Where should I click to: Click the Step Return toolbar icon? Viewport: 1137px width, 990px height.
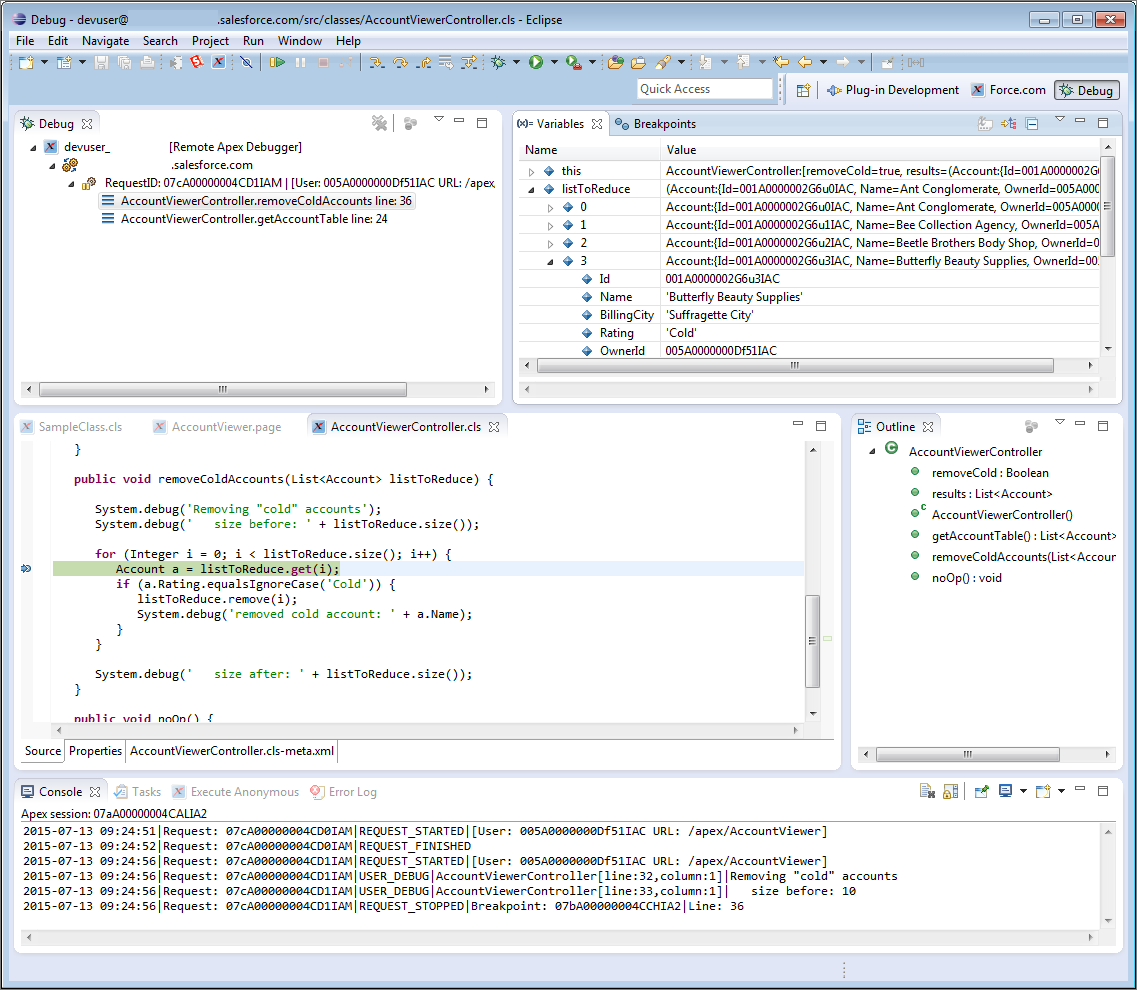[x=423, y=62]
